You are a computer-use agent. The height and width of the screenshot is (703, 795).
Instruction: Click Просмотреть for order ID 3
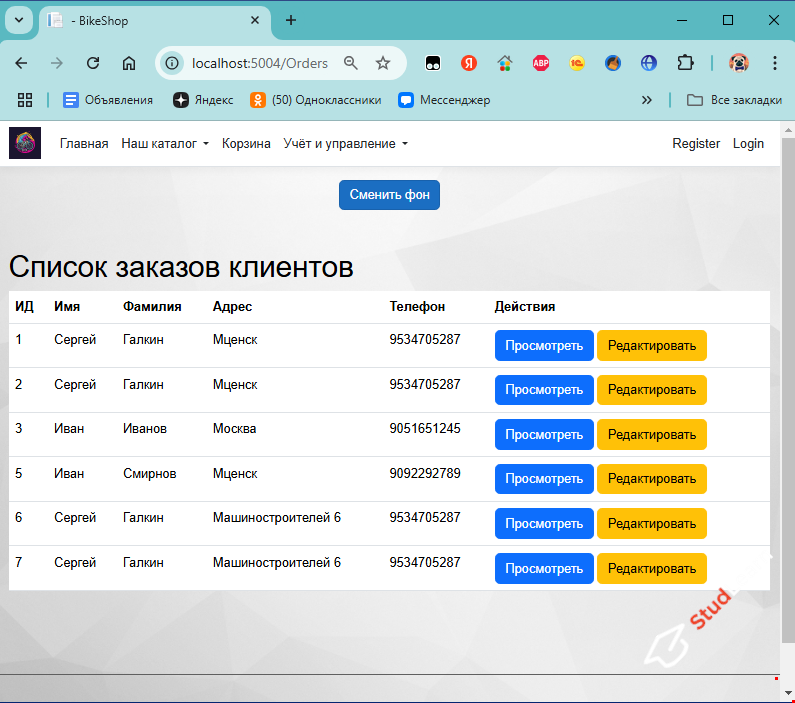pos(544,435)
